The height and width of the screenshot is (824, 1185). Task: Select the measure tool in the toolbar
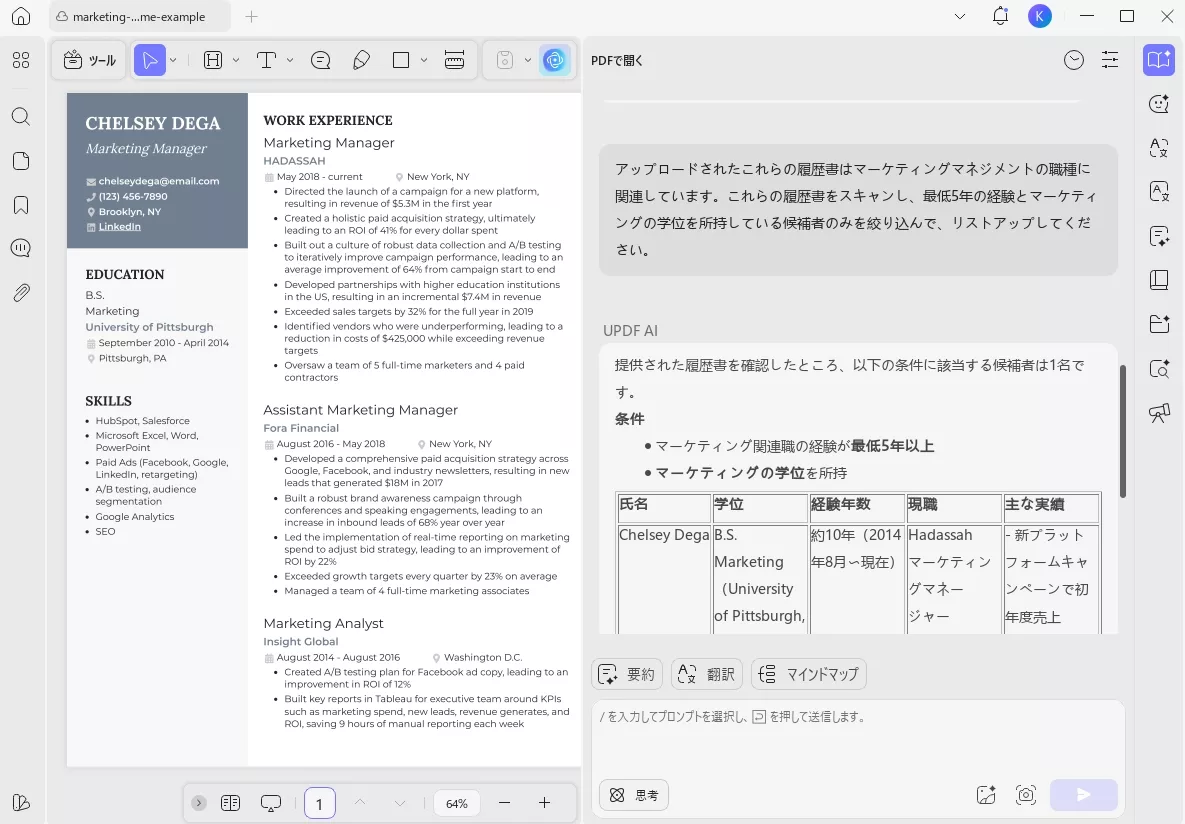pyautogui.click(x=455, y=60)
